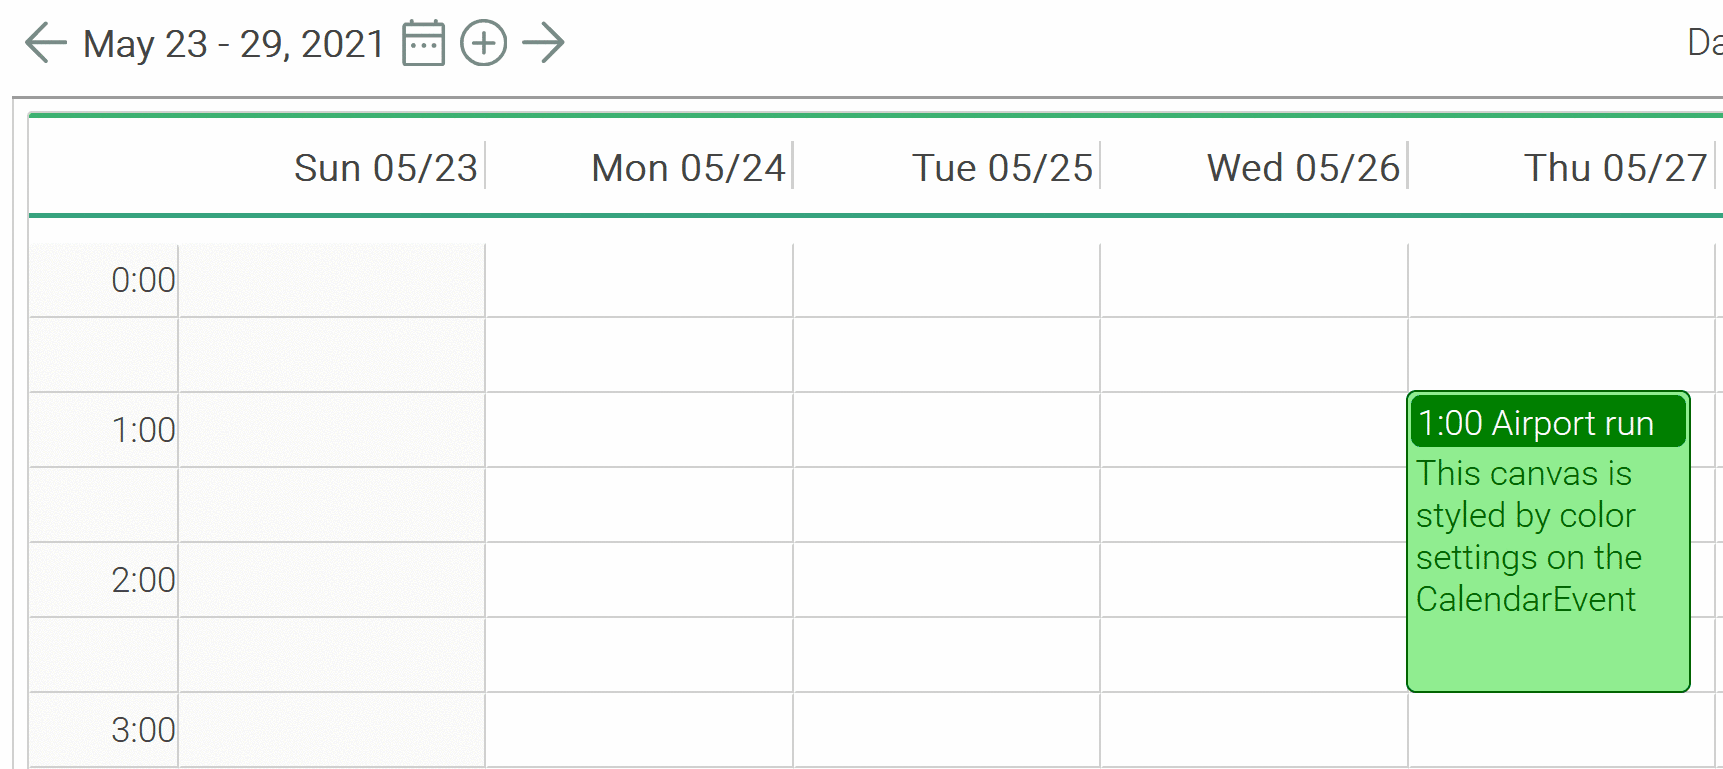Select the Thu 05/27 column header
Viewport: 1723px width, 769px height.
tap(1615, 168)
